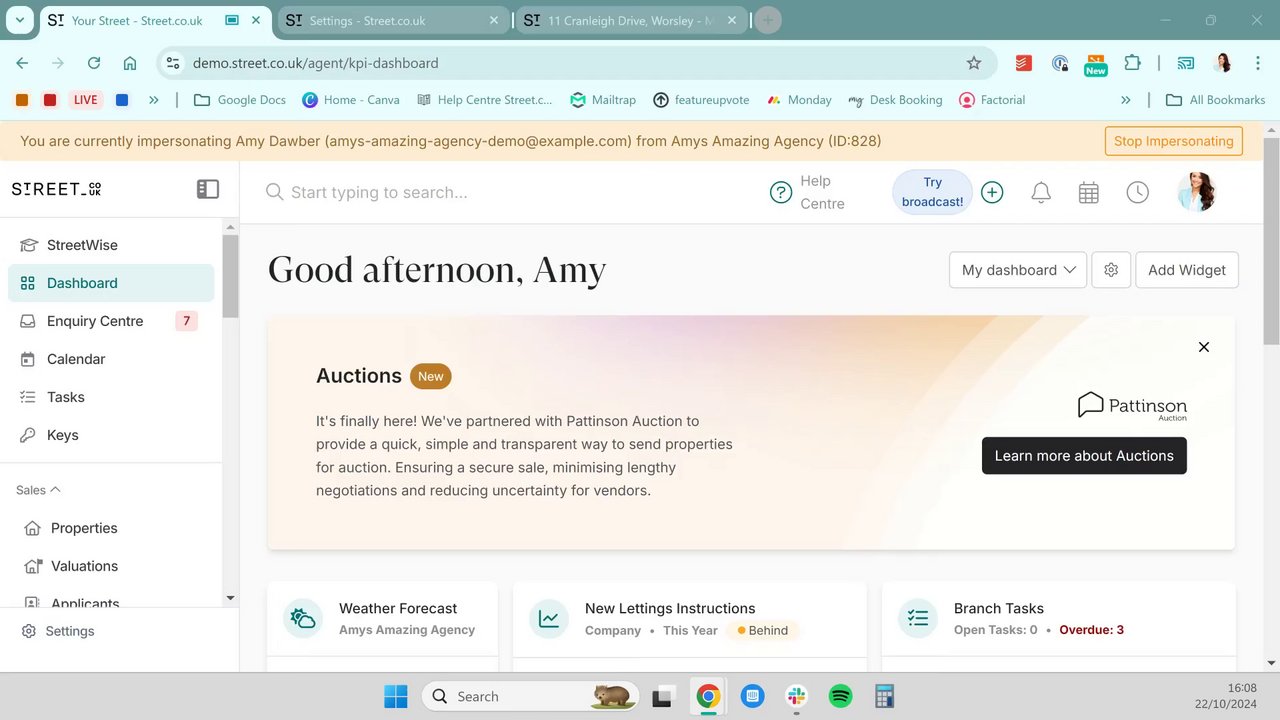This screenshot has height=720, width=1280.
Task: Click Learn more about Auctions button
Action: pyautogui.click(x=1084, y=456)
